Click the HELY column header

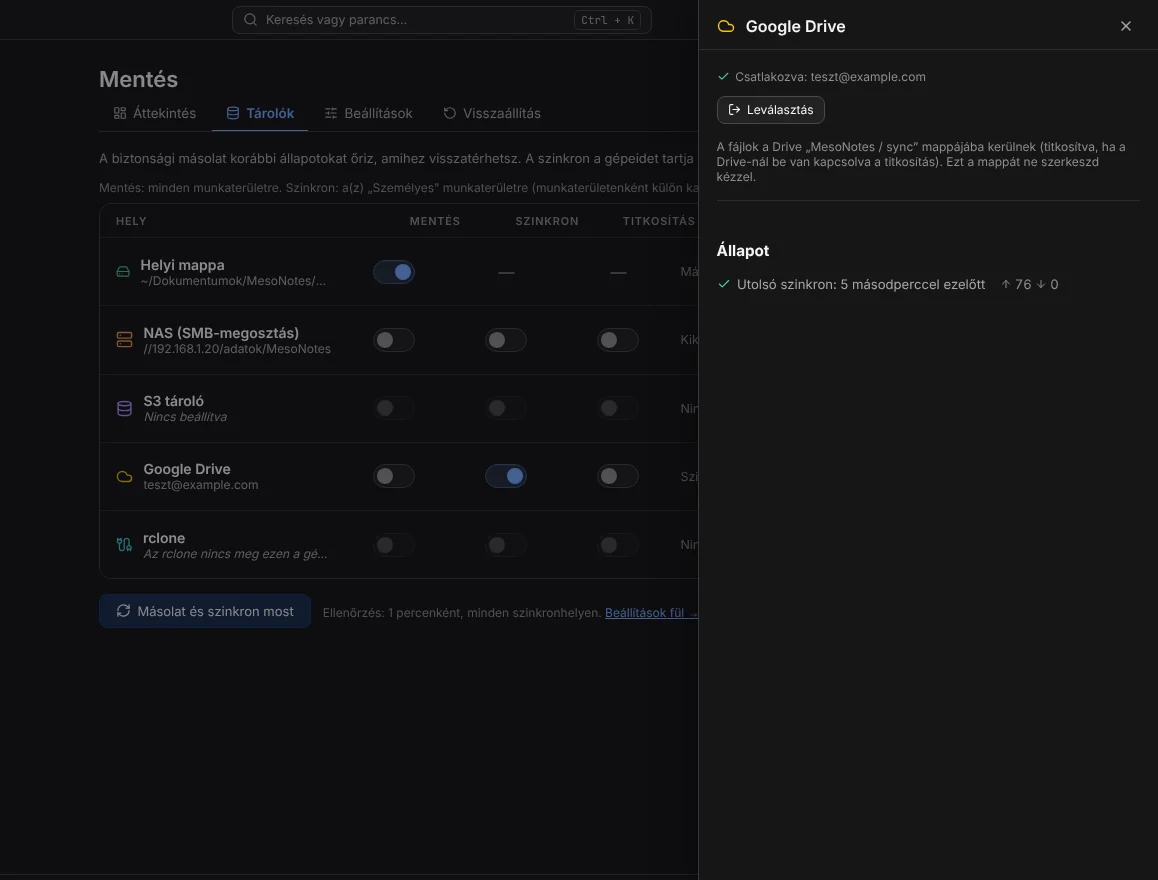tap(131, 221)
